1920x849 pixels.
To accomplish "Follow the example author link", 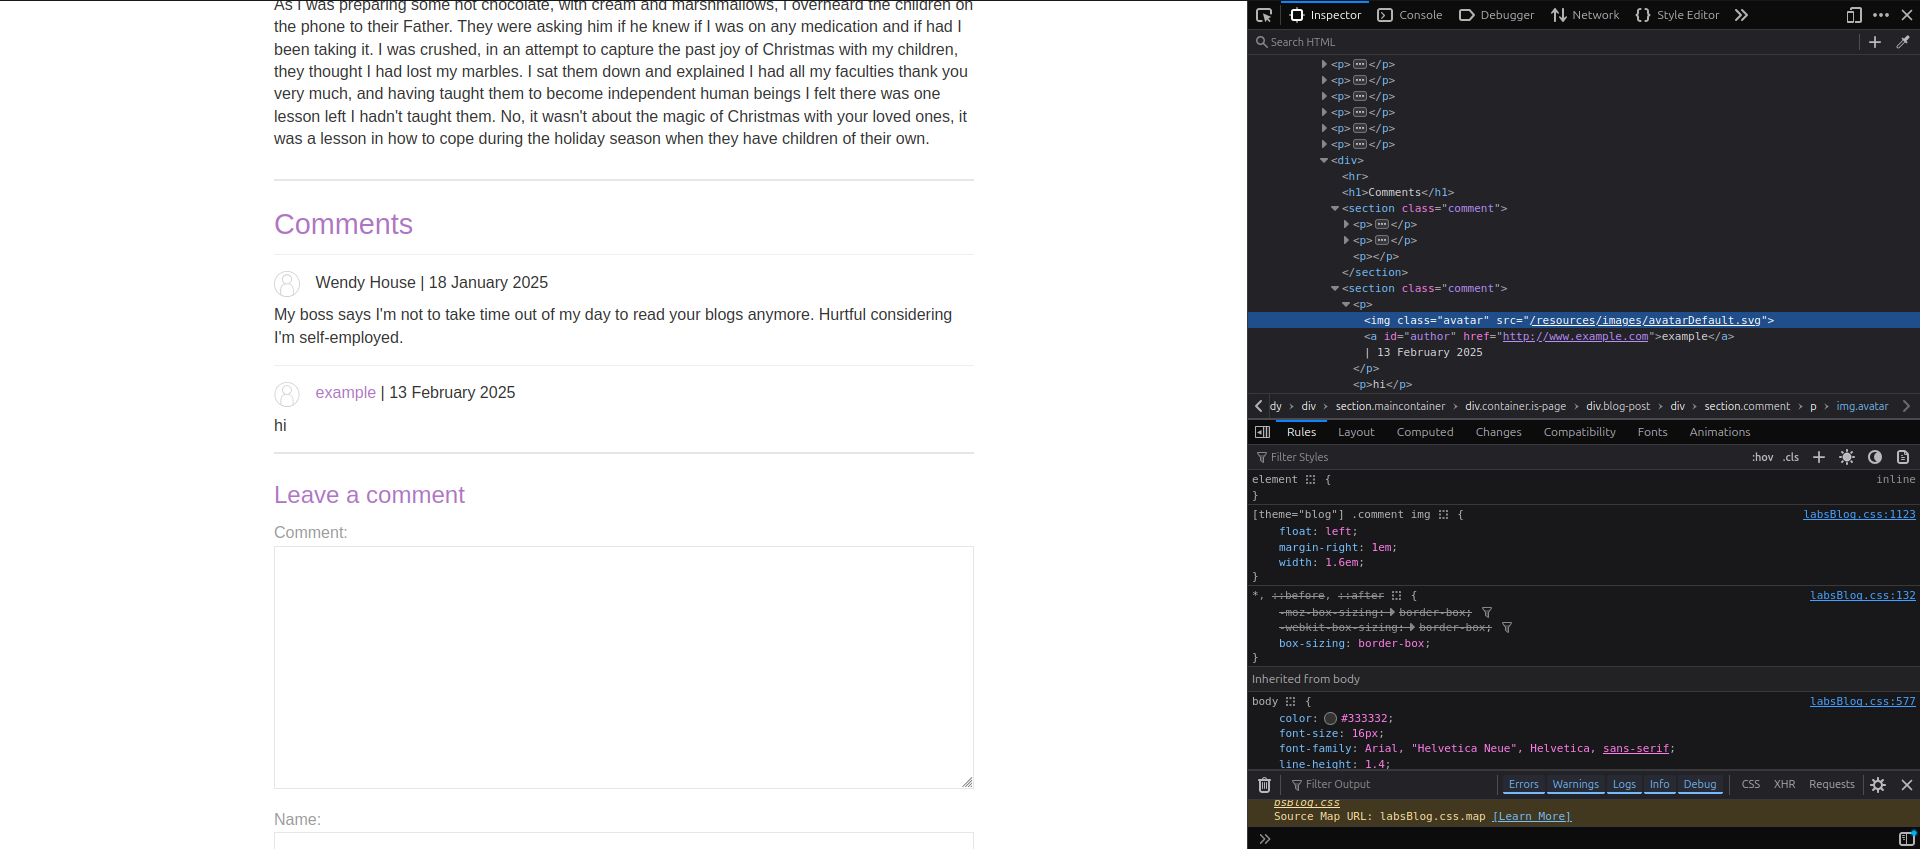I will click(x=345, y=393).
